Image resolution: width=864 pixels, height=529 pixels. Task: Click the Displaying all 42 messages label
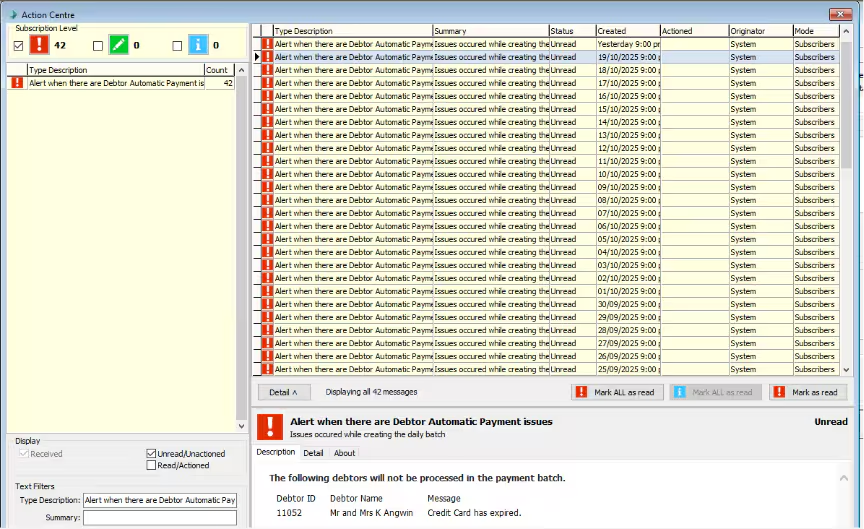click(x=371, y=392)
